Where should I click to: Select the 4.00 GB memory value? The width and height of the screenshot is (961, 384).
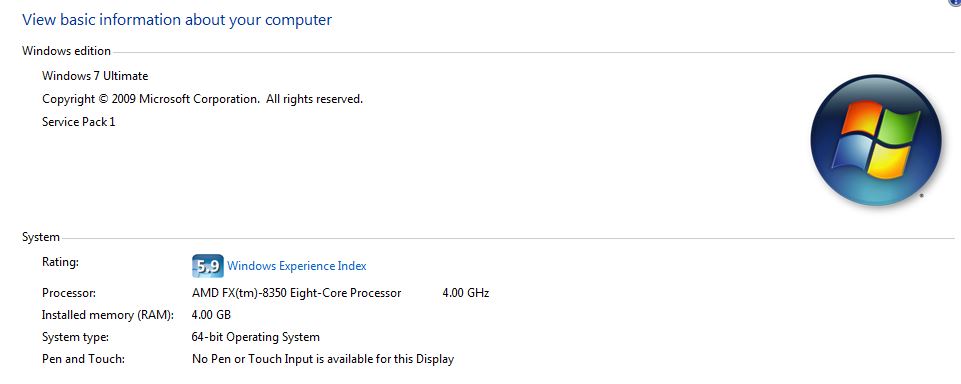point(211,315)
